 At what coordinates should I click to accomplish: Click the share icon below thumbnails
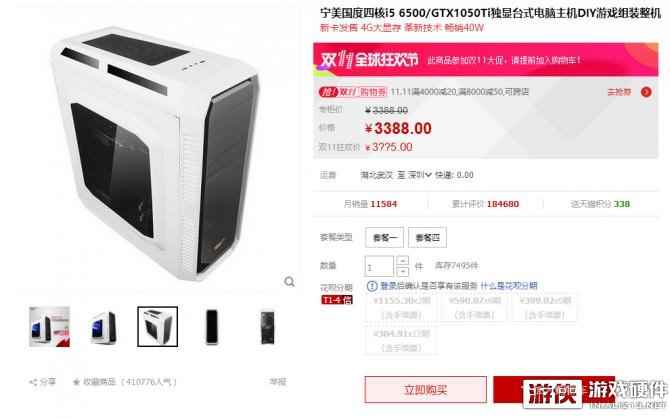pyautogui.click(x=33, y=382)
